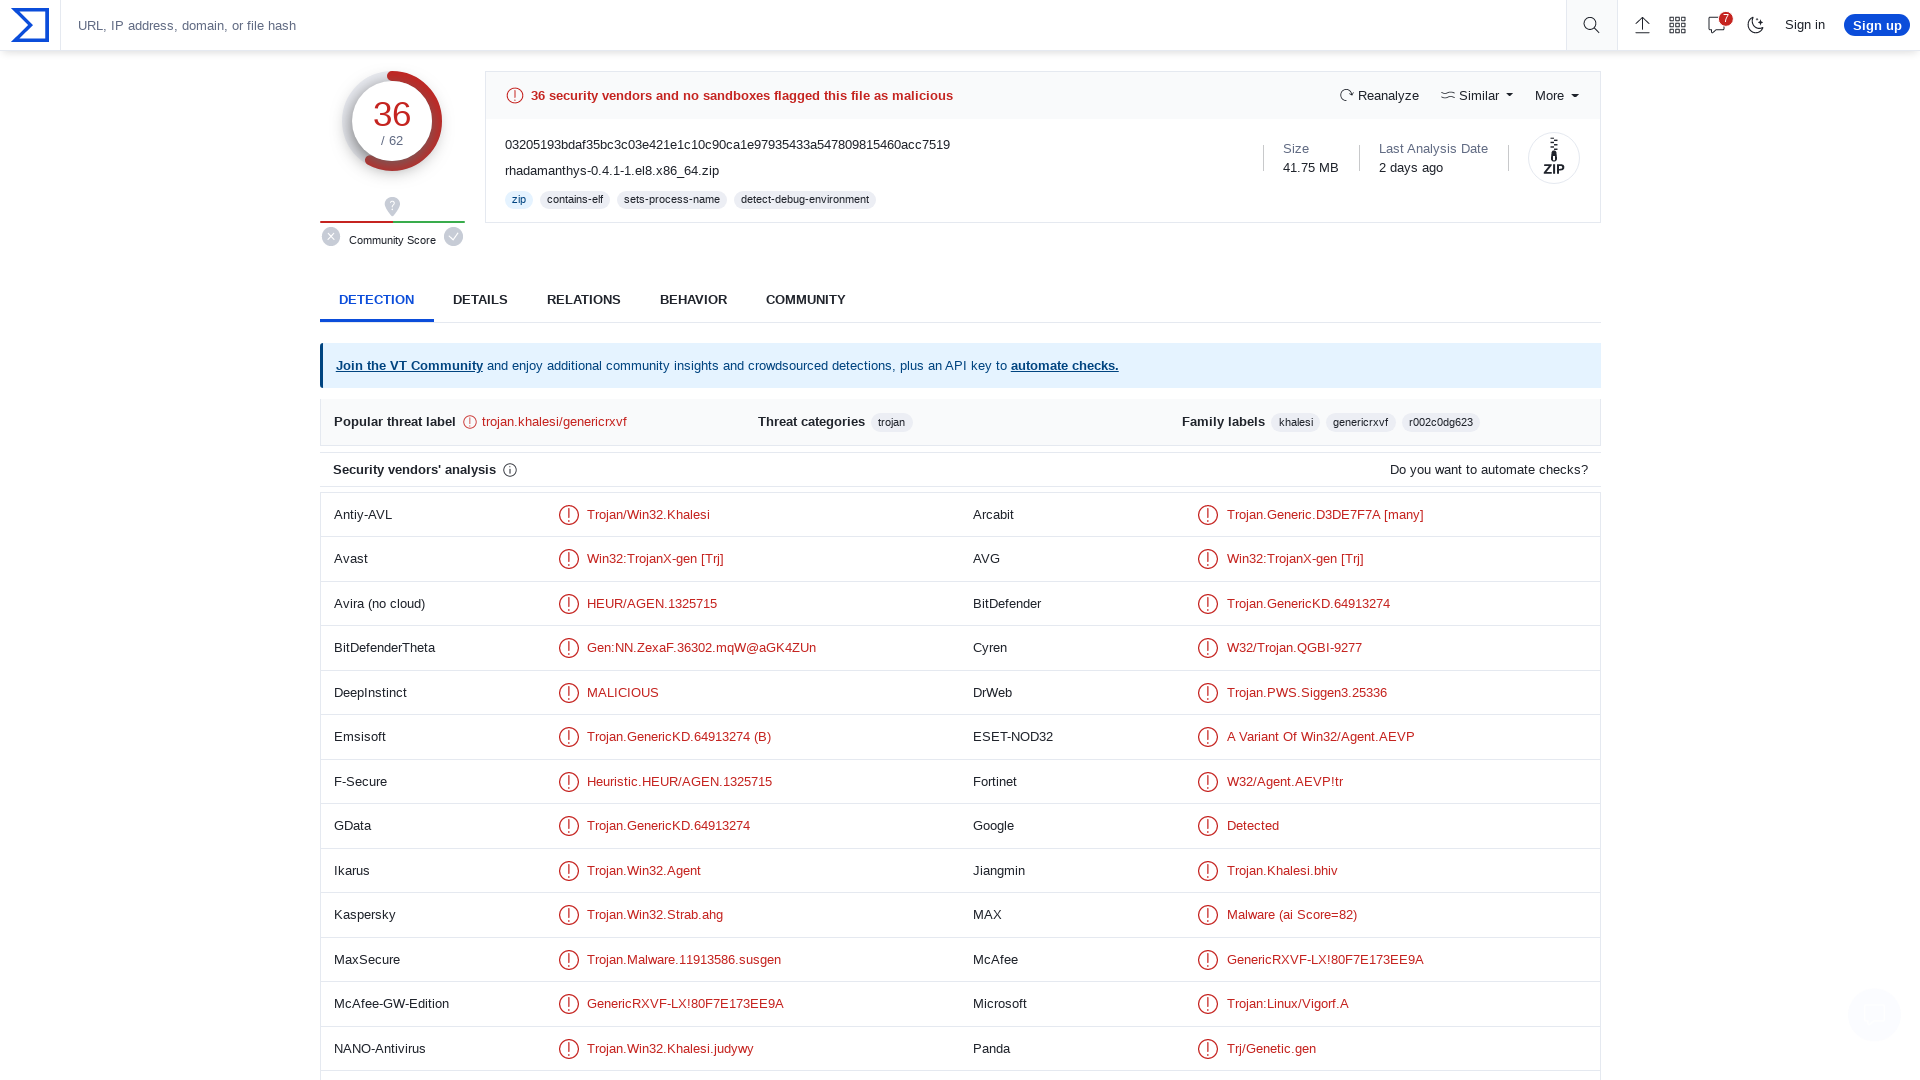1920x1080 pixels.
Task: Open notifications chat icon with badge
Action: coord(1718,24)
